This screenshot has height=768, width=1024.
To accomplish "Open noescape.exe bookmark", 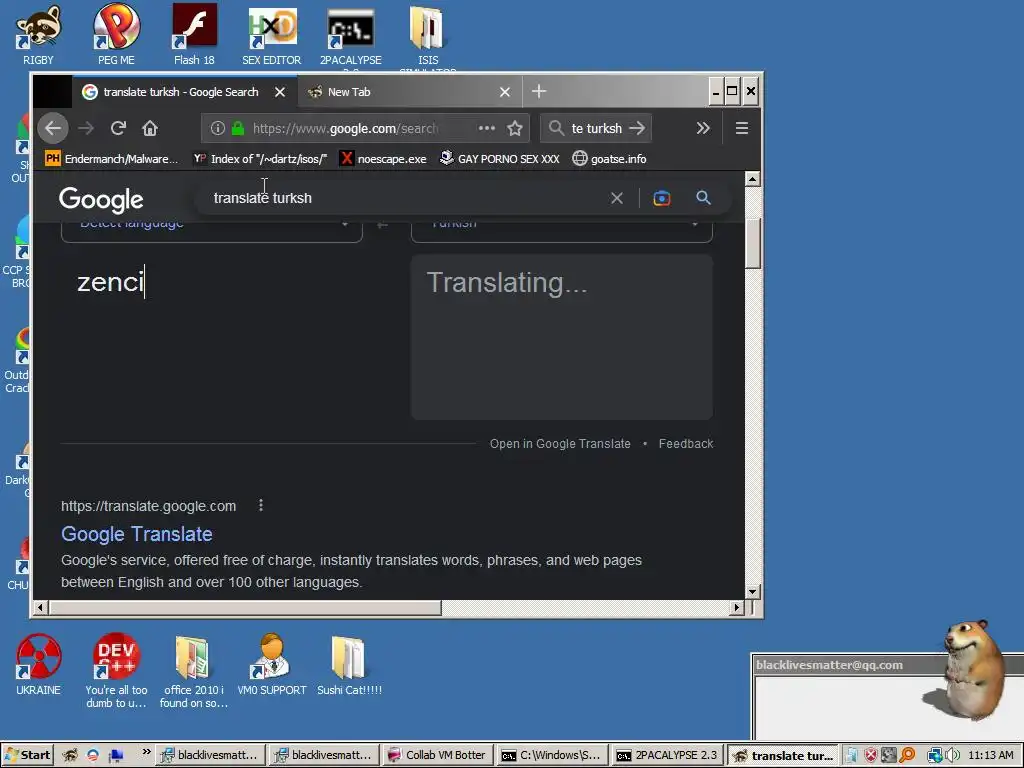I will pyautogui.click(x=383, y=159).
